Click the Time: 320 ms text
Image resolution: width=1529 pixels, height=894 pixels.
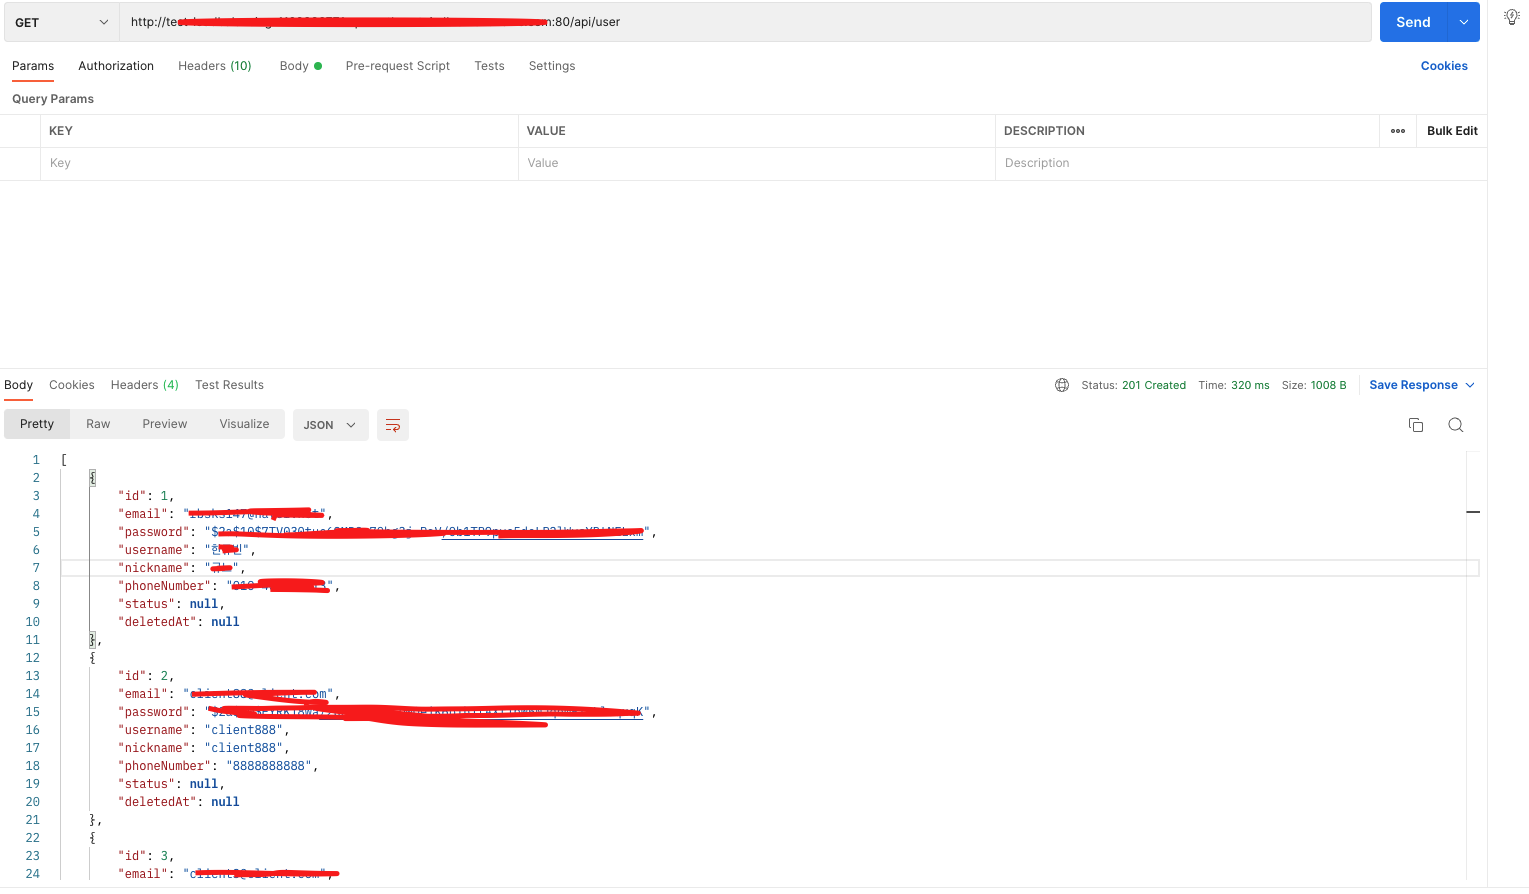point(1234,385)
